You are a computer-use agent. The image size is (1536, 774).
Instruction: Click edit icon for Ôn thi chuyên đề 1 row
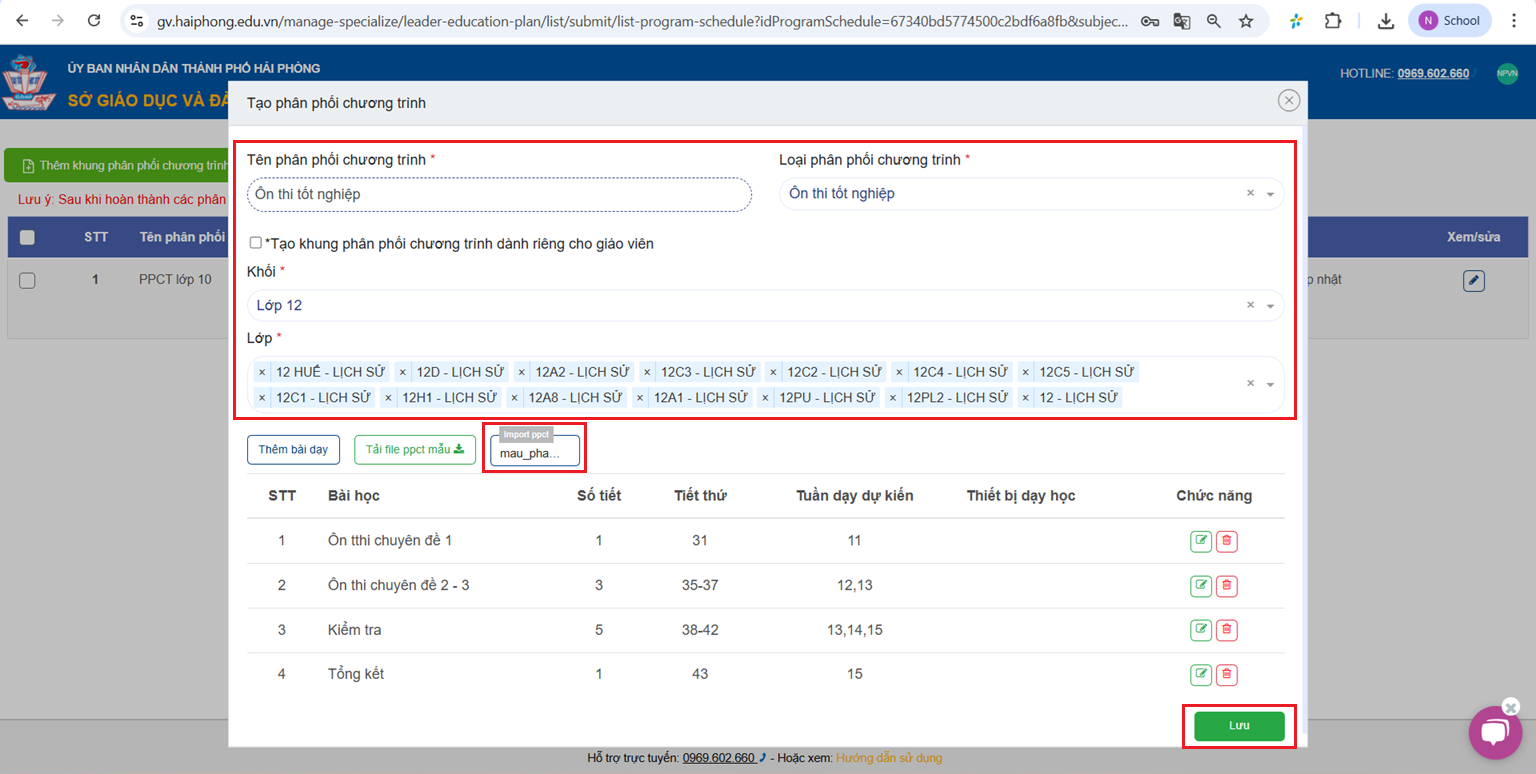pos(1200,541)
